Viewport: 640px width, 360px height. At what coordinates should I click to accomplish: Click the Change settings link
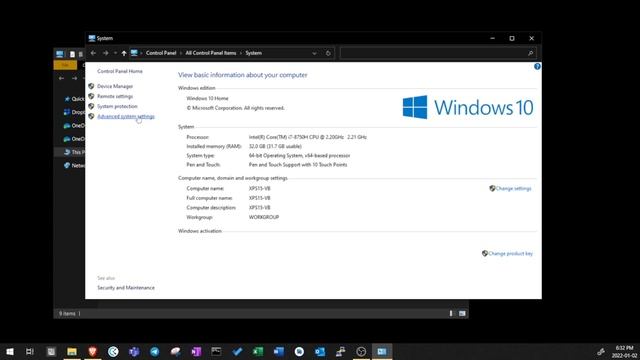(513, 189)
